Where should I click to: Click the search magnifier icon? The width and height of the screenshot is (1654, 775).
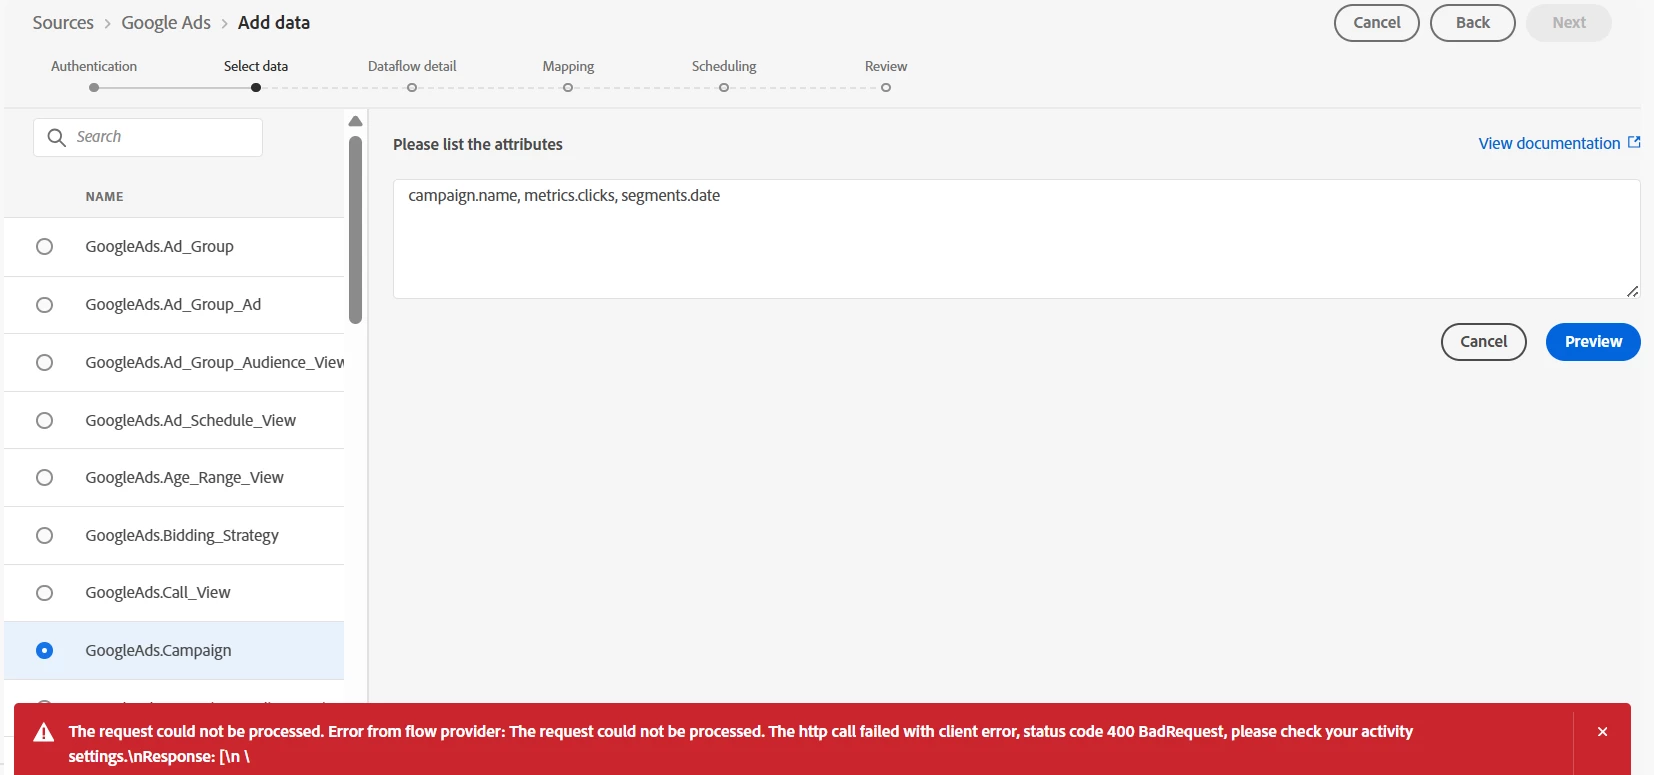(57, 137)
